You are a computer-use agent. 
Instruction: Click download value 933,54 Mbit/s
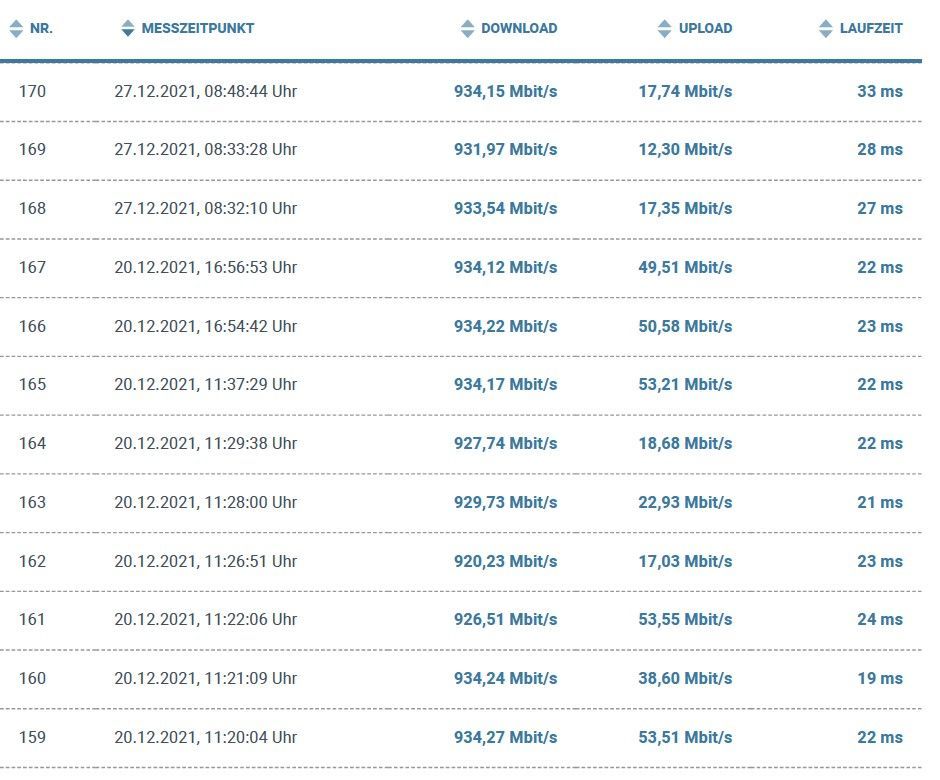(505, 208)
